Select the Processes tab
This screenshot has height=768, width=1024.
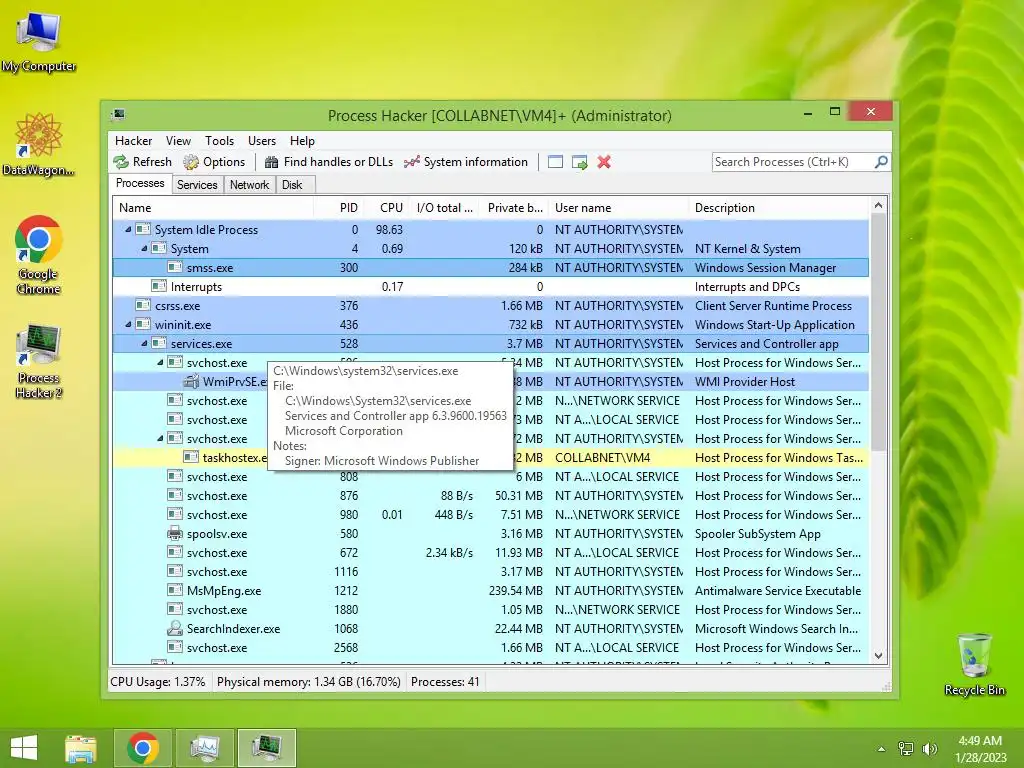140,183
